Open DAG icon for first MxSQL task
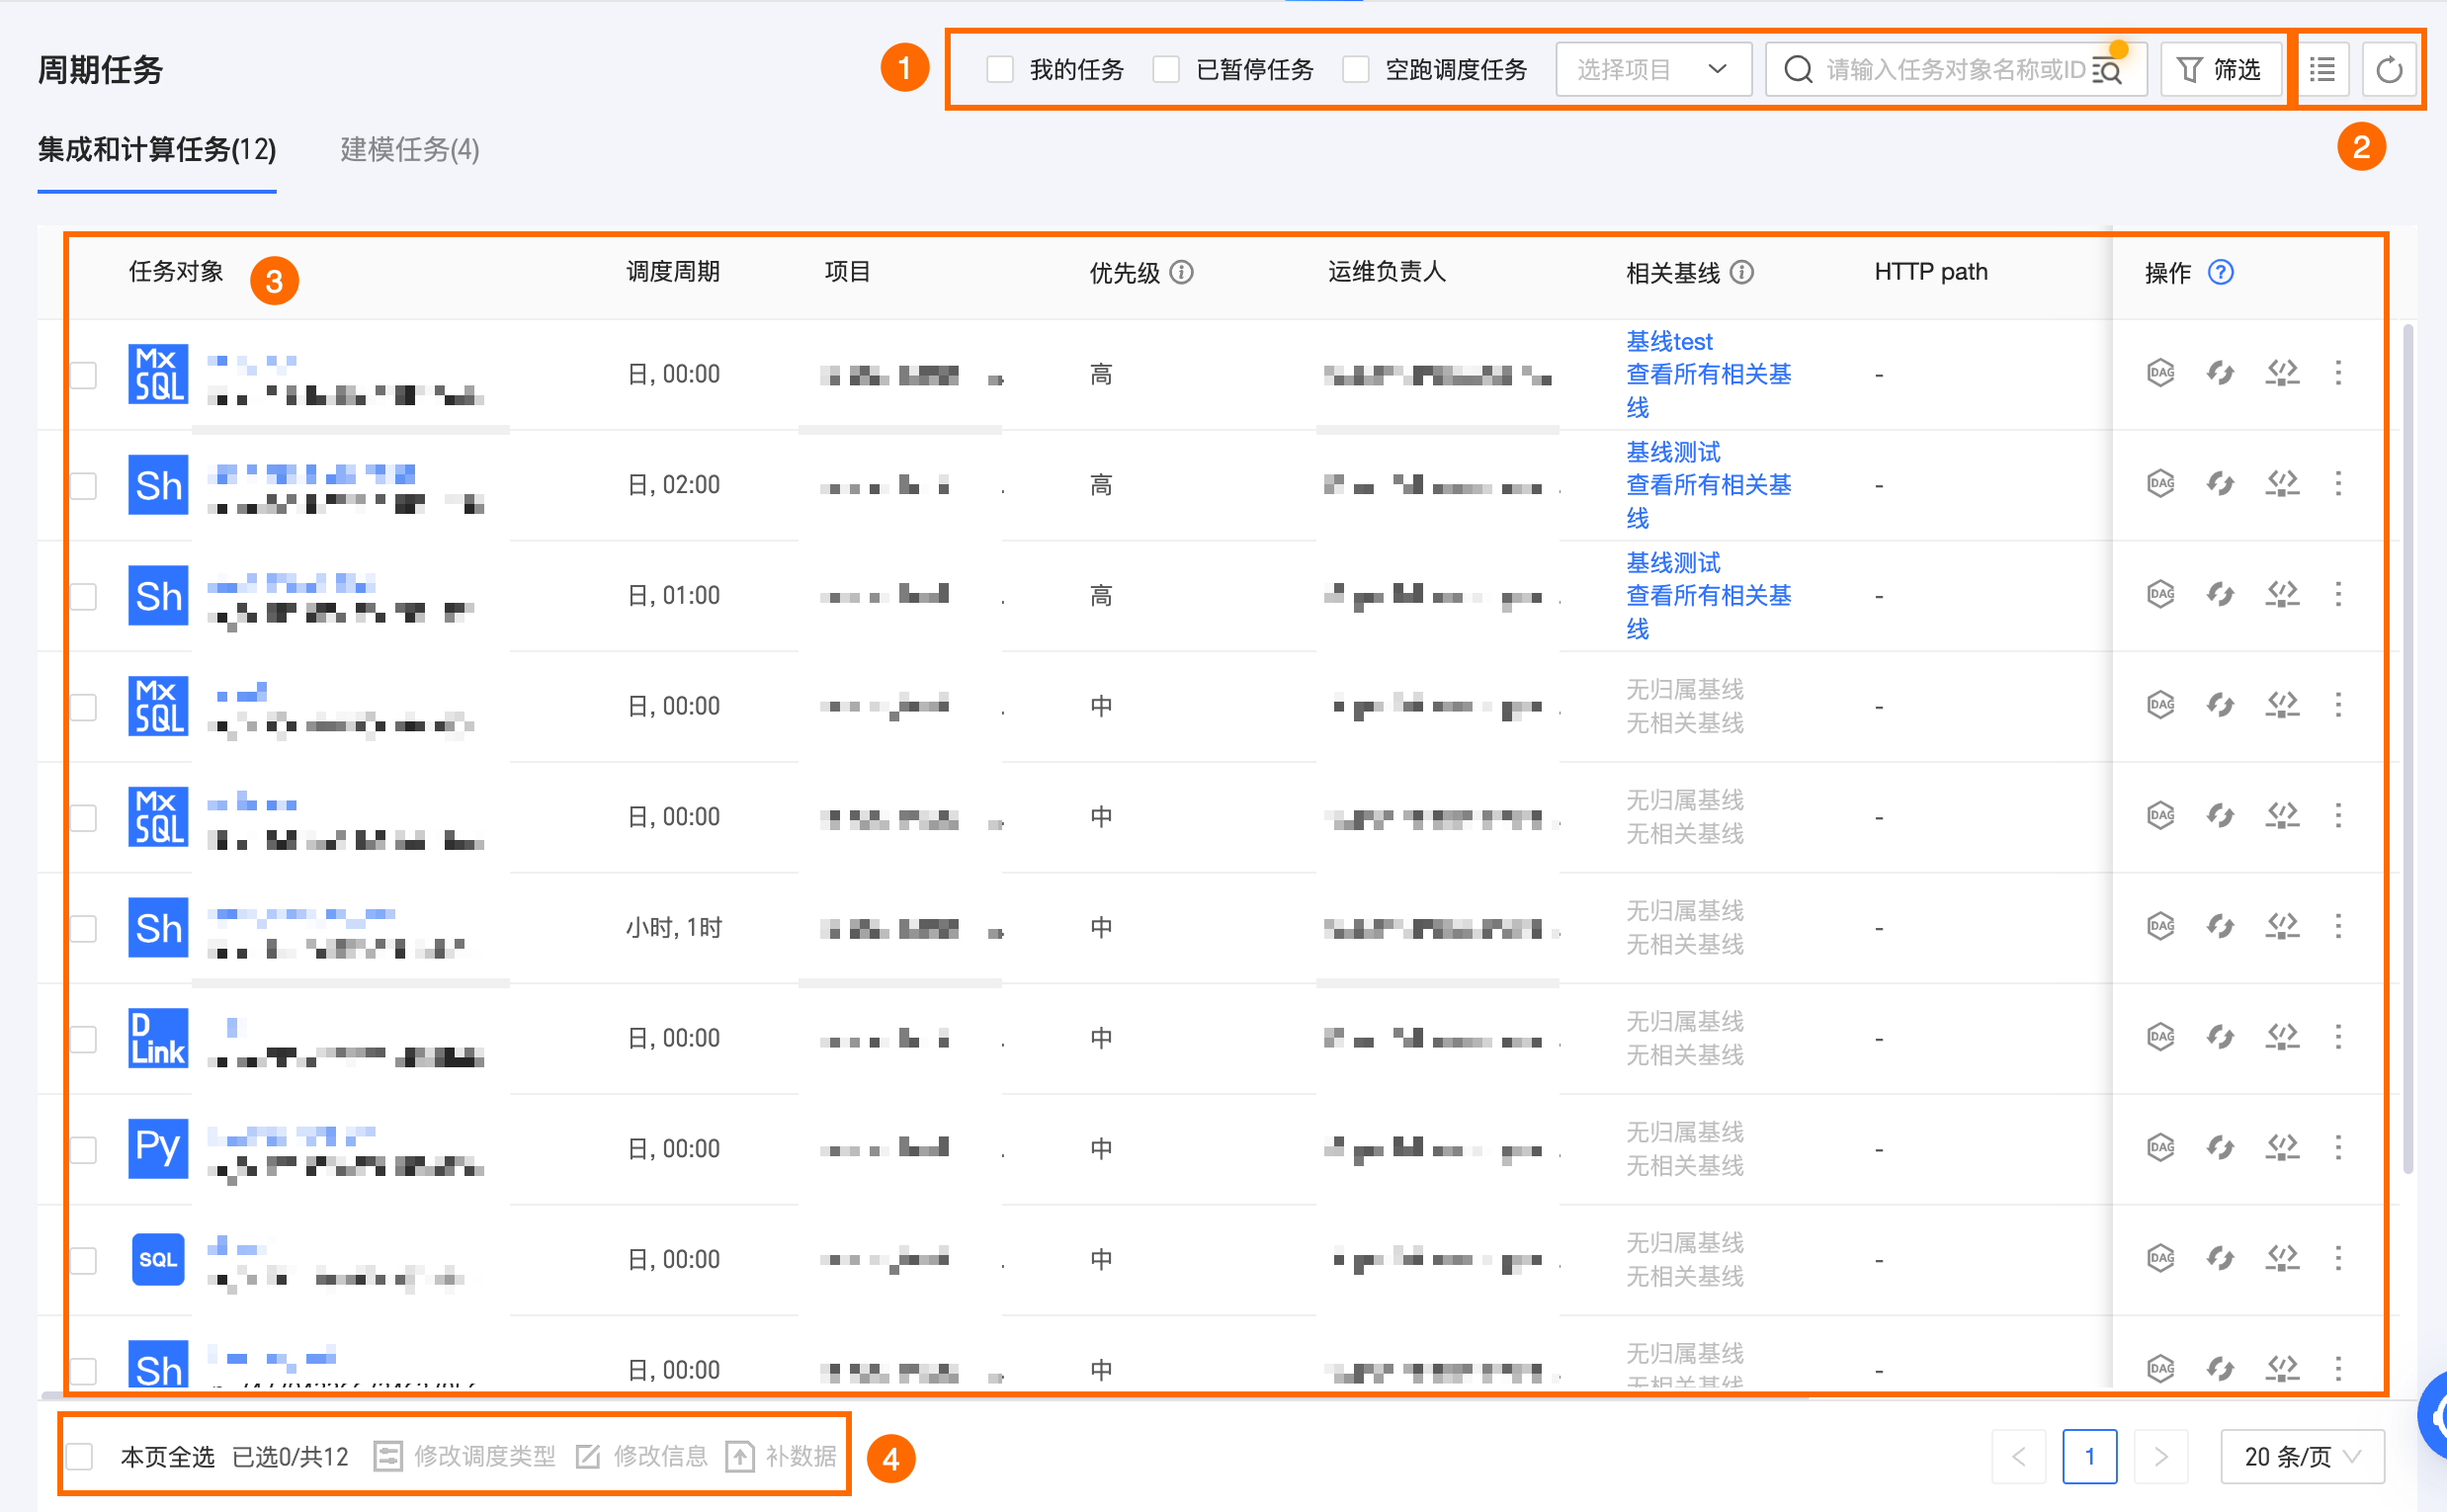 [x=2160, y=373]
